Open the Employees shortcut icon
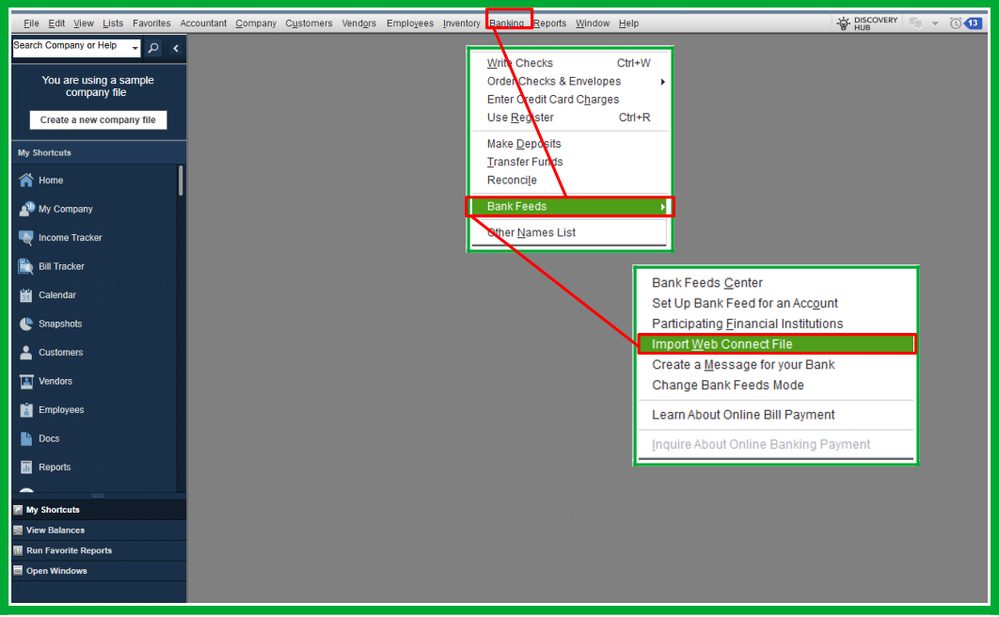The image size is (999, 617). 26,410
